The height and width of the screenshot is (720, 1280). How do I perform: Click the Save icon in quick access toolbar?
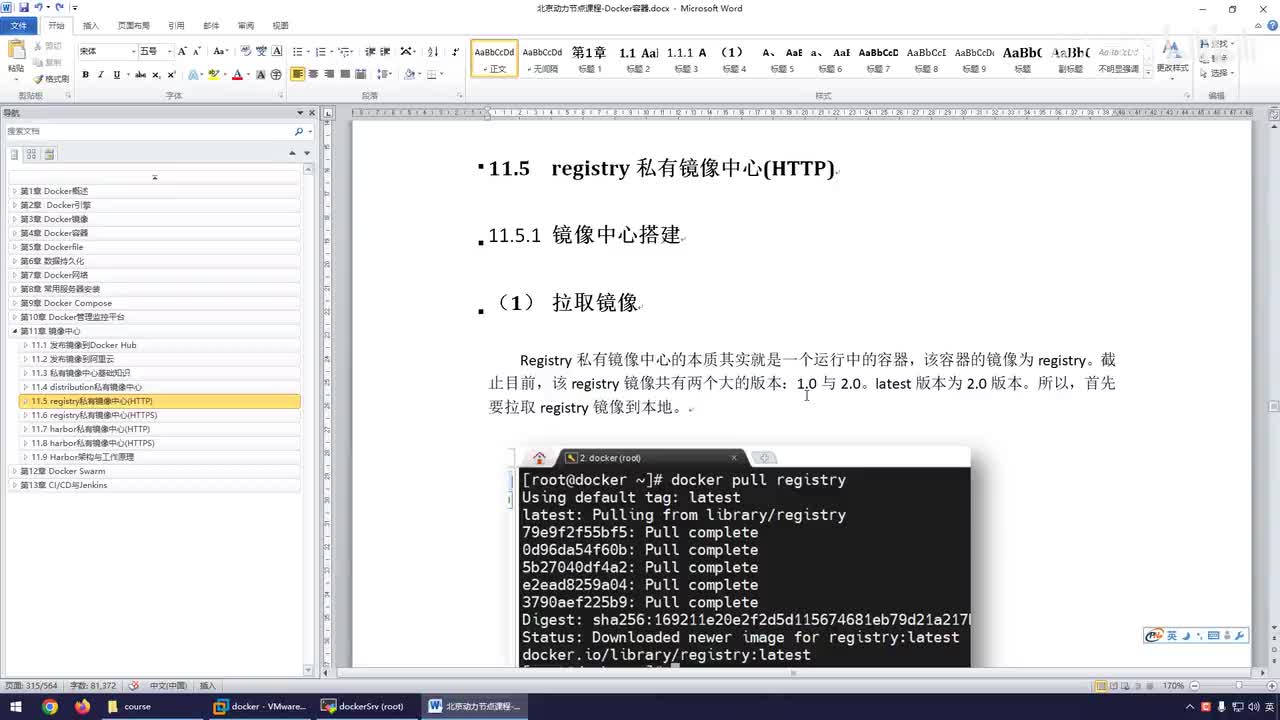click(23, 8)
